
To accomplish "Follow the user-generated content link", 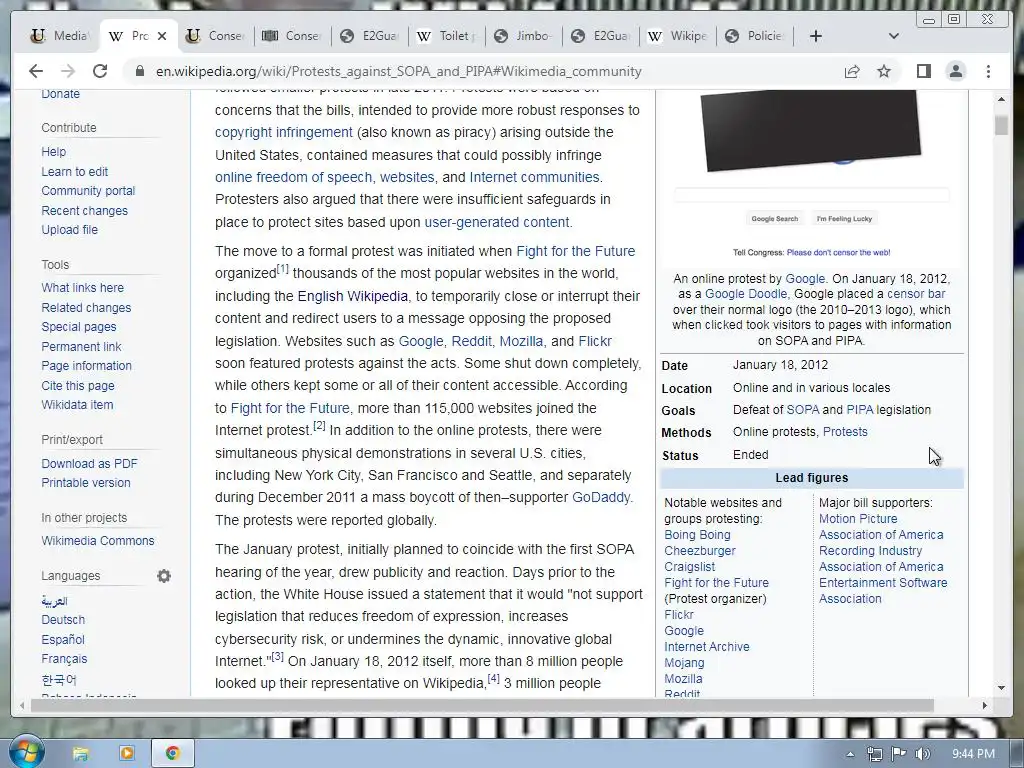I will tap(497, 222).
